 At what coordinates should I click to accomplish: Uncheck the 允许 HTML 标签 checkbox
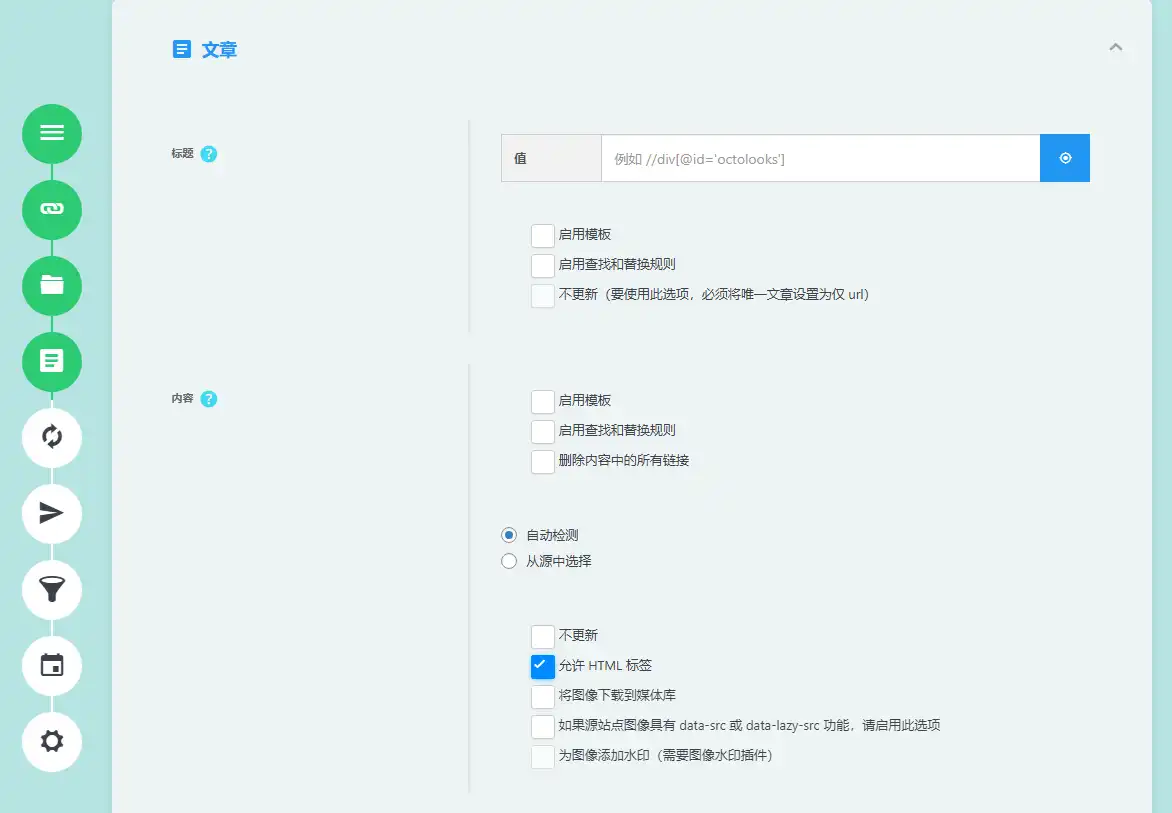542,665
